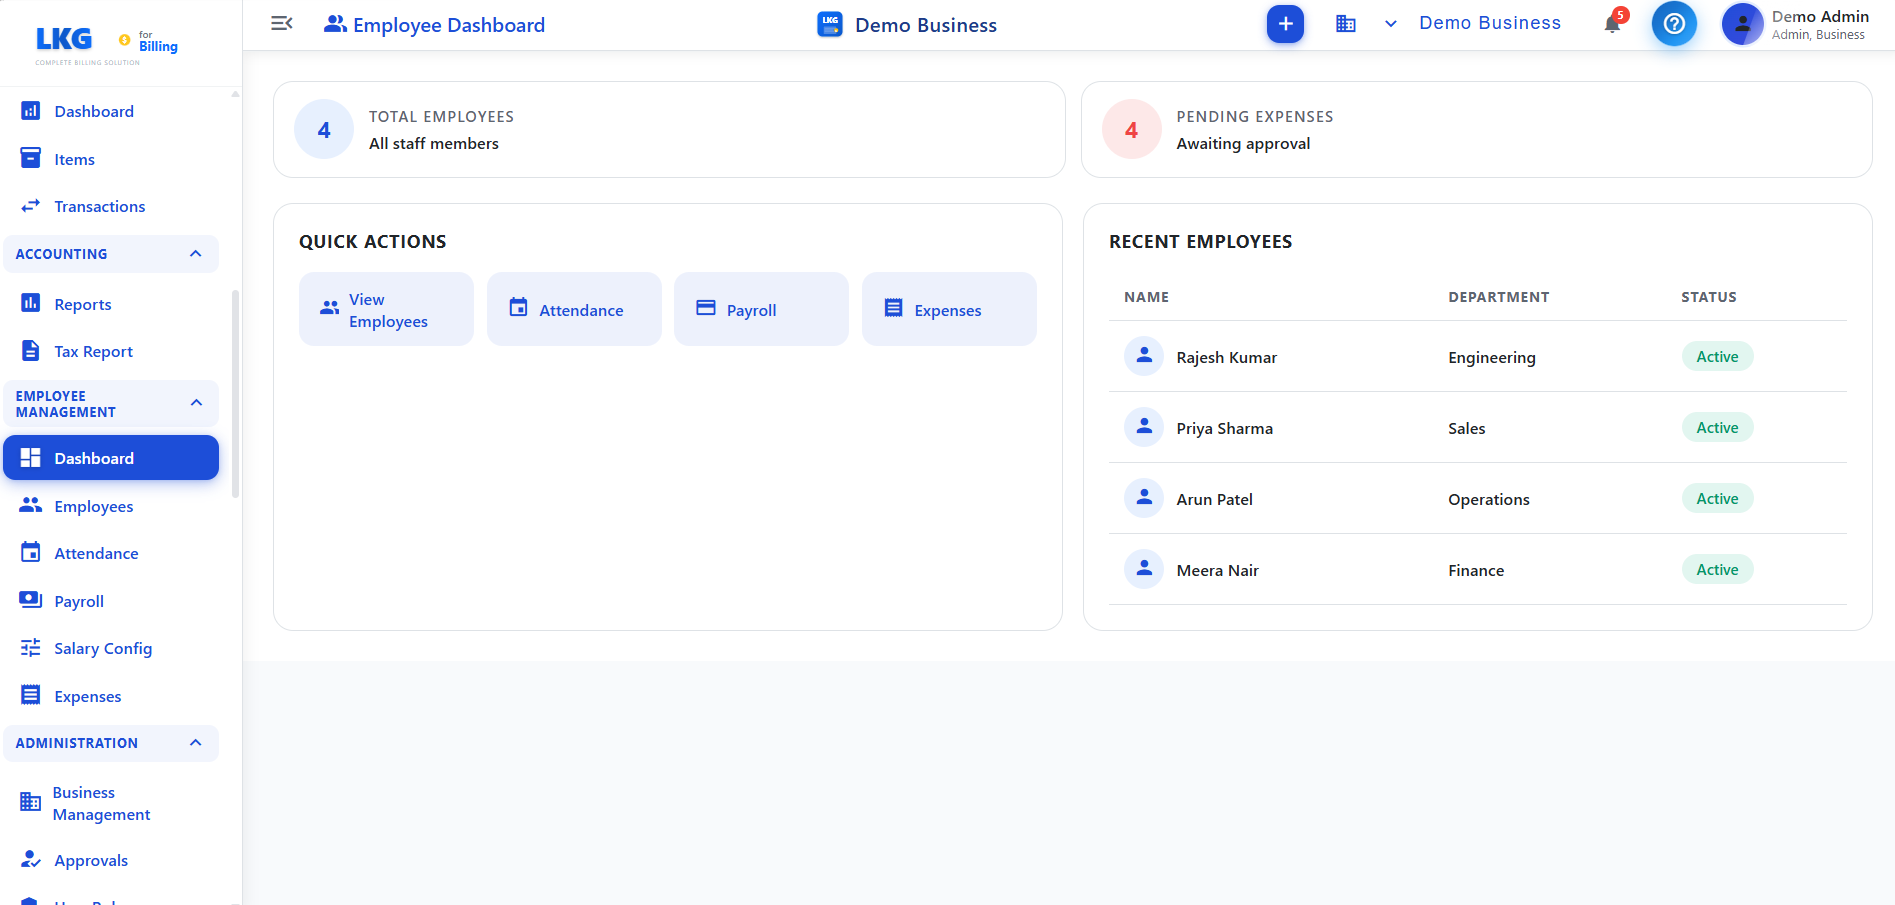1895x905 pixels.
Task: Collapse the Employee Management section
Action: pos(111,403)
